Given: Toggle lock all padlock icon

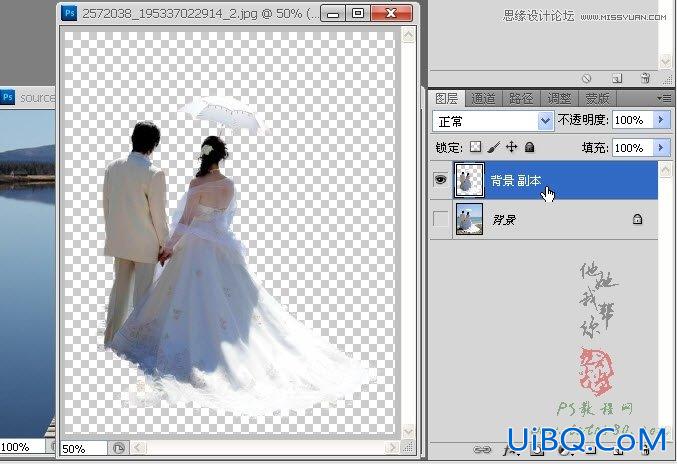Looking at the screenshot, I should (530, 147).
